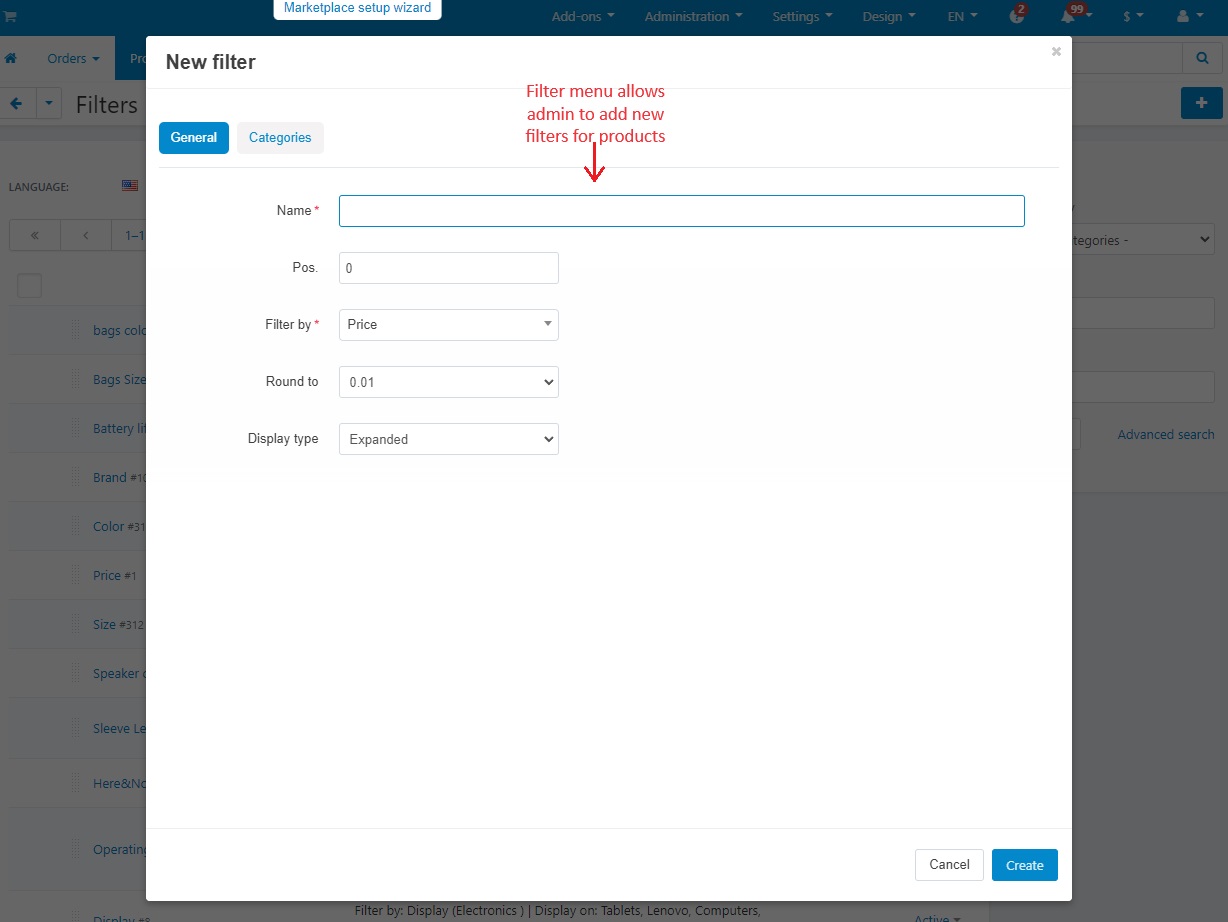Click the top search input field

tap(1126, 59)
